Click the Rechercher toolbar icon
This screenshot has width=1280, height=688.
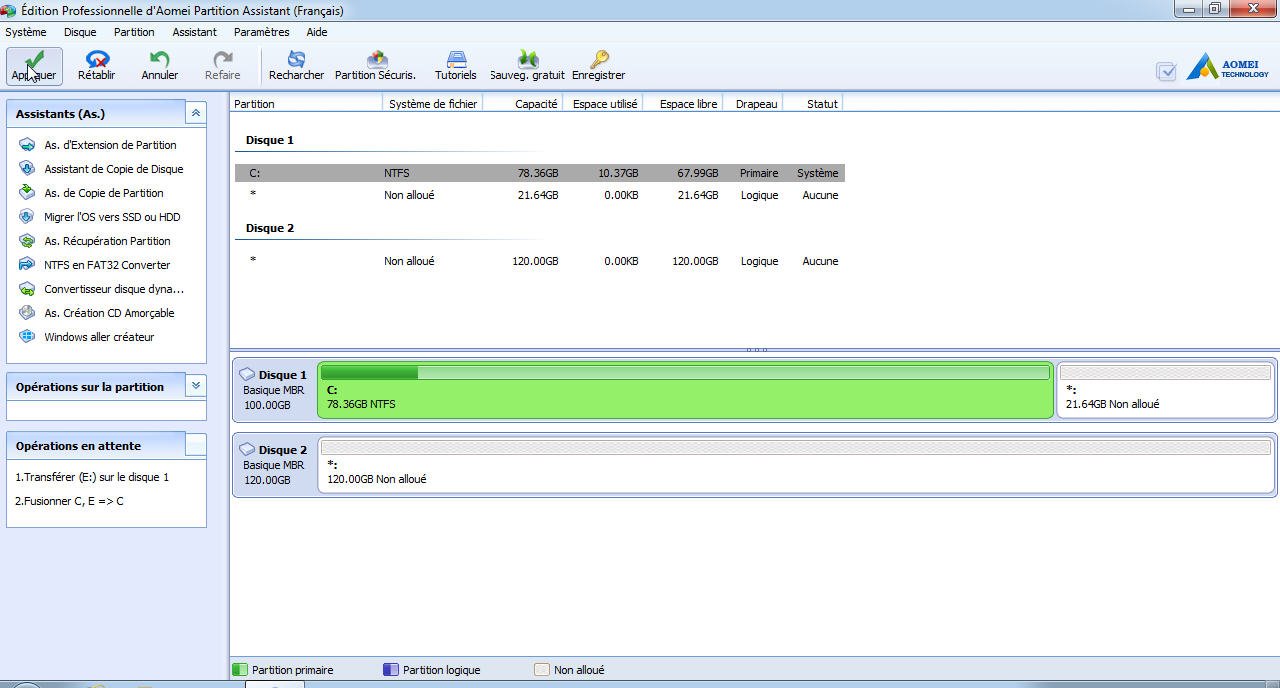tap(296, 59)
